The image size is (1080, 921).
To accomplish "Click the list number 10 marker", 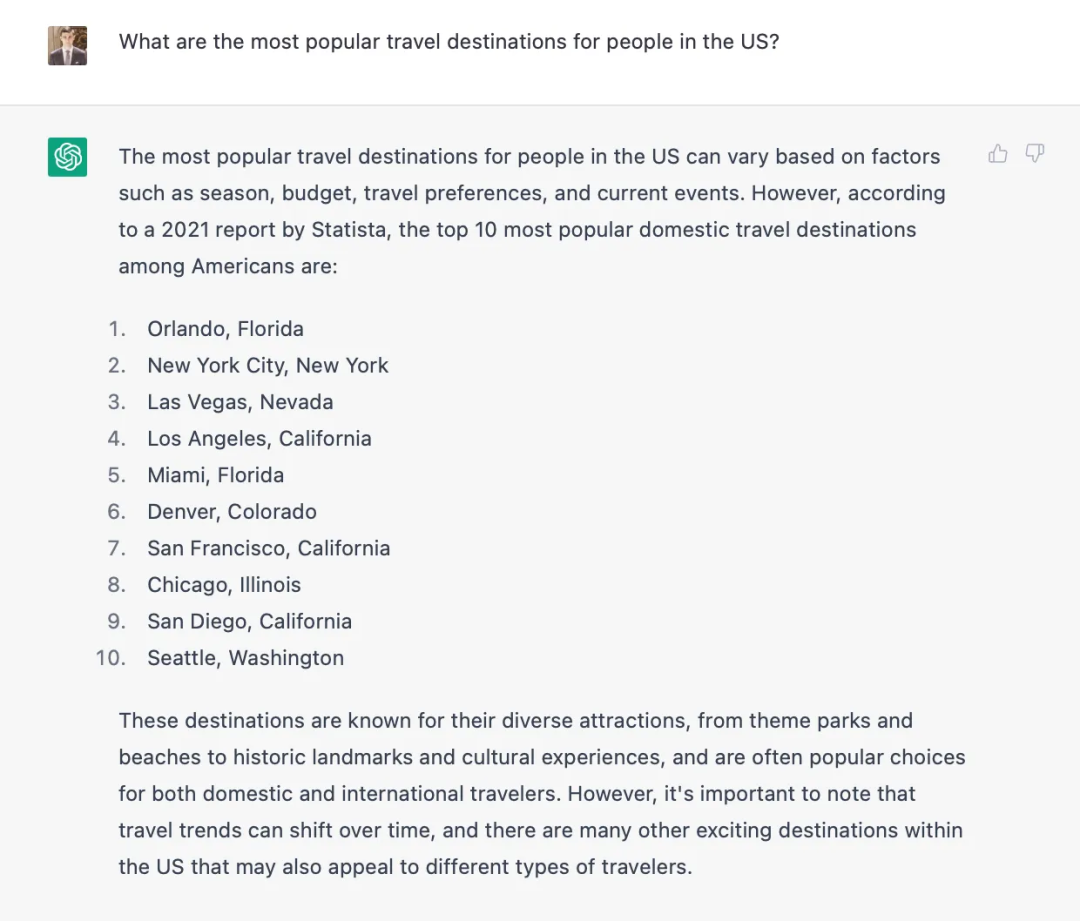I will (x=111, y=658).
